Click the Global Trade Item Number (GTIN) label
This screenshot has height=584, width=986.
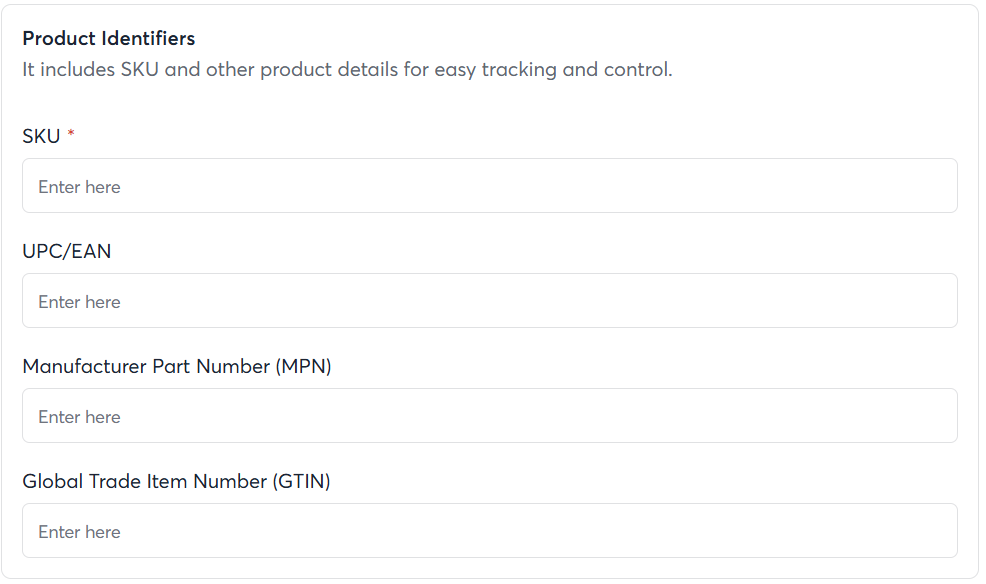[176, 481]
